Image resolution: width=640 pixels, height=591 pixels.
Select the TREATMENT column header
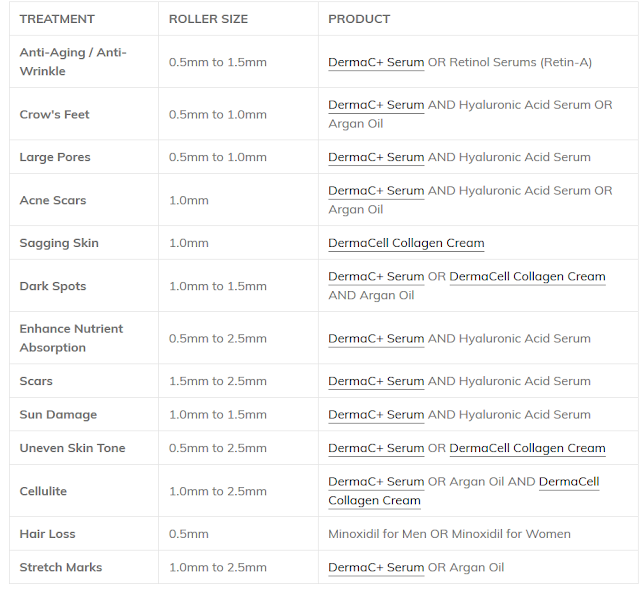click(57, 19)
